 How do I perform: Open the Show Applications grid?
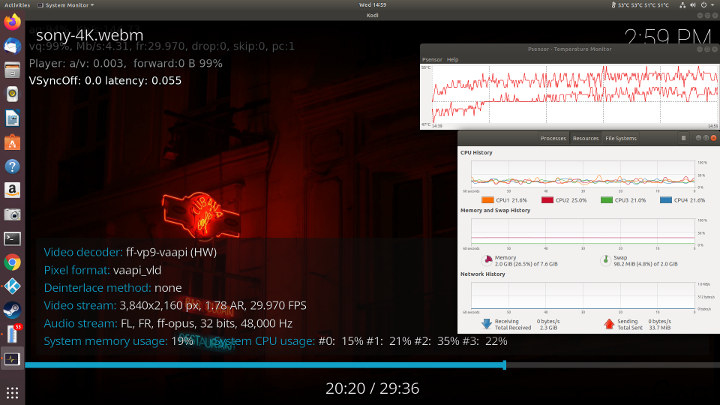[12, 393]
